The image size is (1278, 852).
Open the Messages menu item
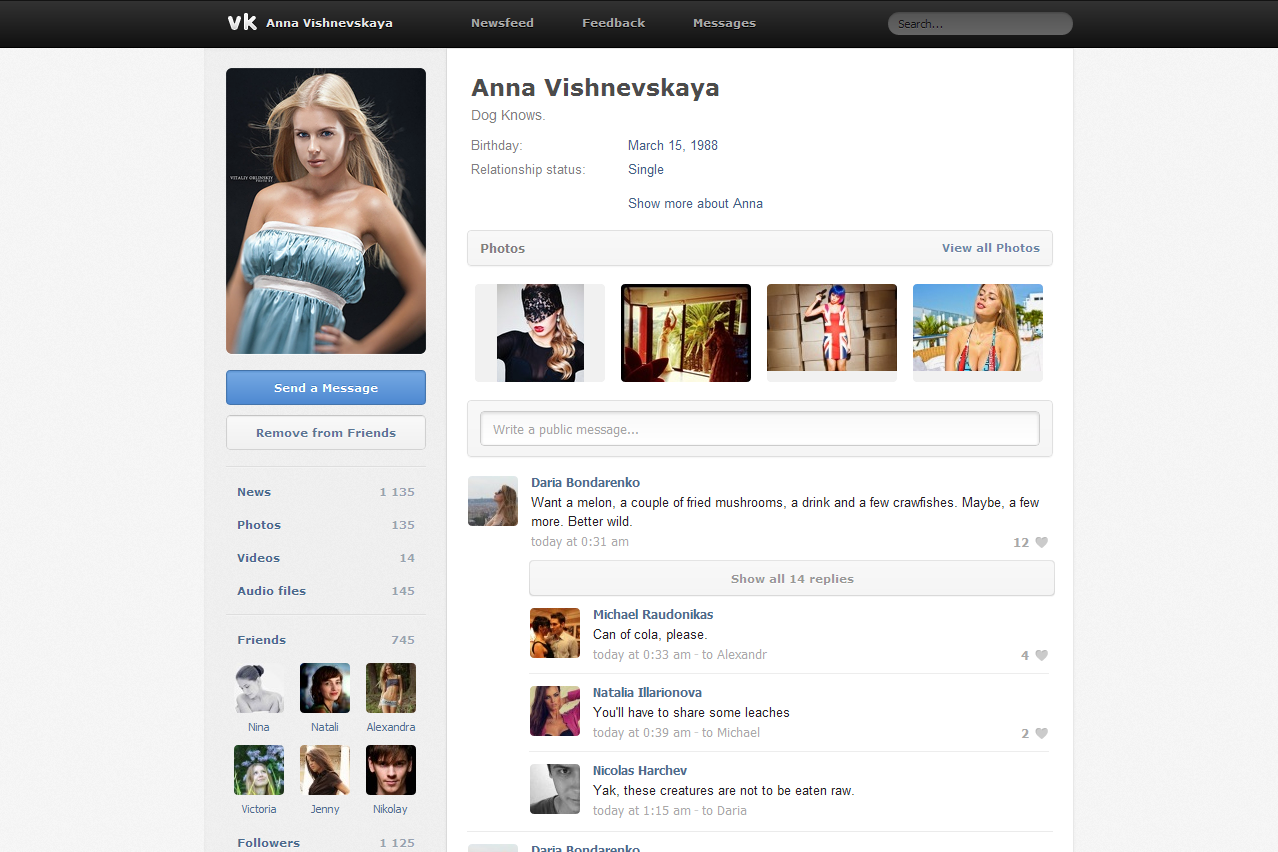pos(724,23)
